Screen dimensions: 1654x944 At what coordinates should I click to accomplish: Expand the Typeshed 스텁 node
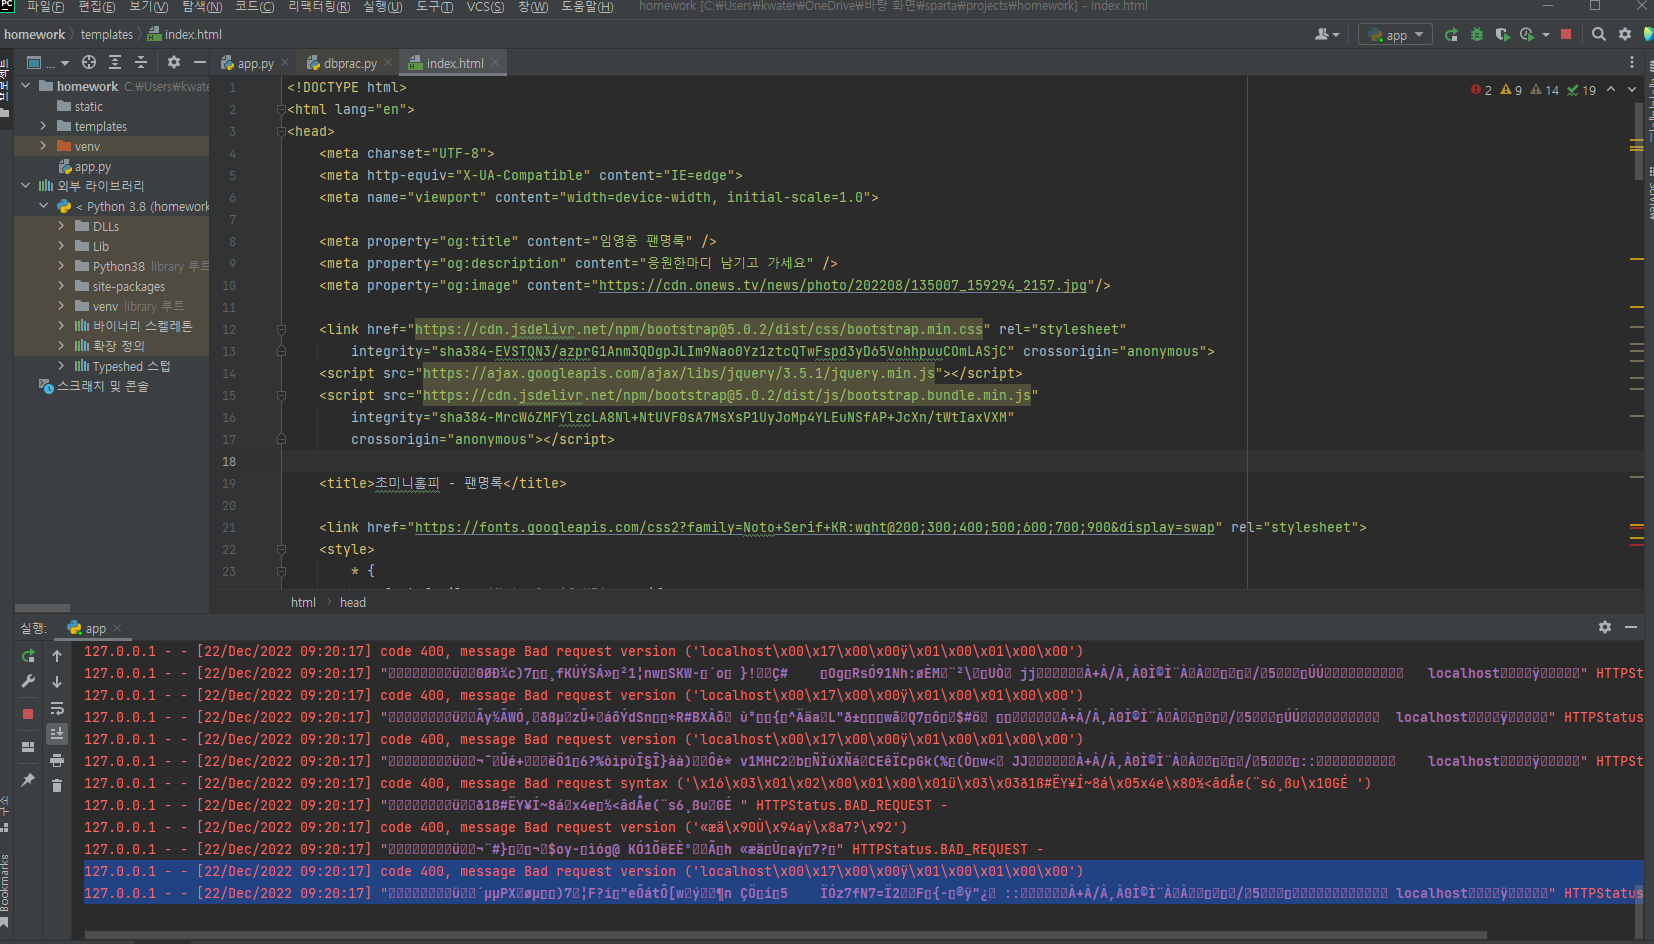(x=61, y=366)
